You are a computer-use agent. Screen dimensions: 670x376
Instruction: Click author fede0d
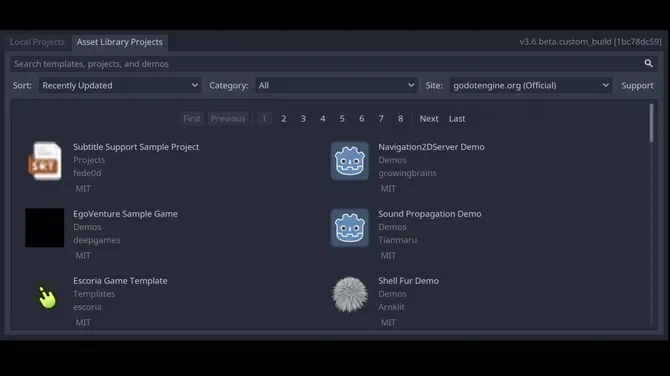pos(87,173)
